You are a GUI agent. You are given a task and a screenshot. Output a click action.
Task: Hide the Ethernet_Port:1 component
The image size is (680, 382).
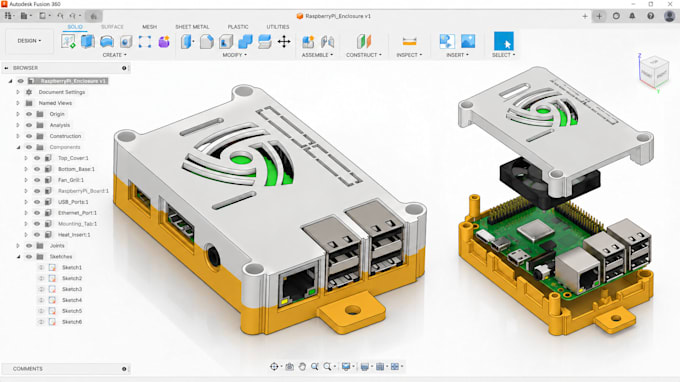[x=37, y=213]
